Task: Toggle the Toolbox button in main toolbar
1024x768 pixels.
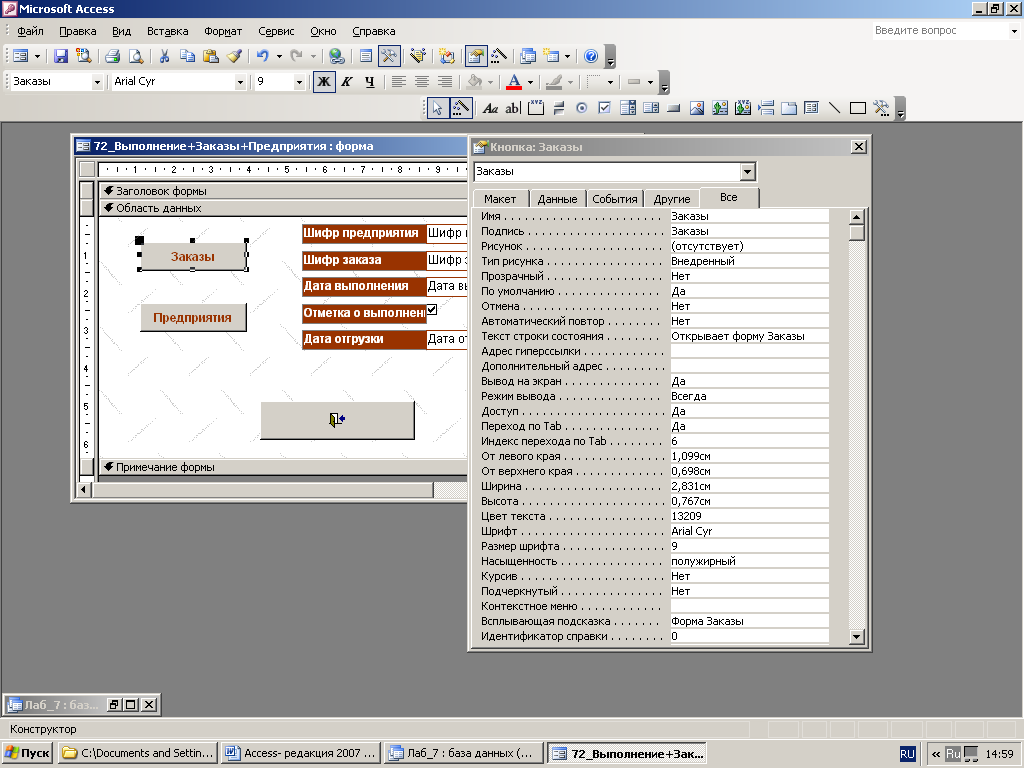Action: [x=389, y=56]
